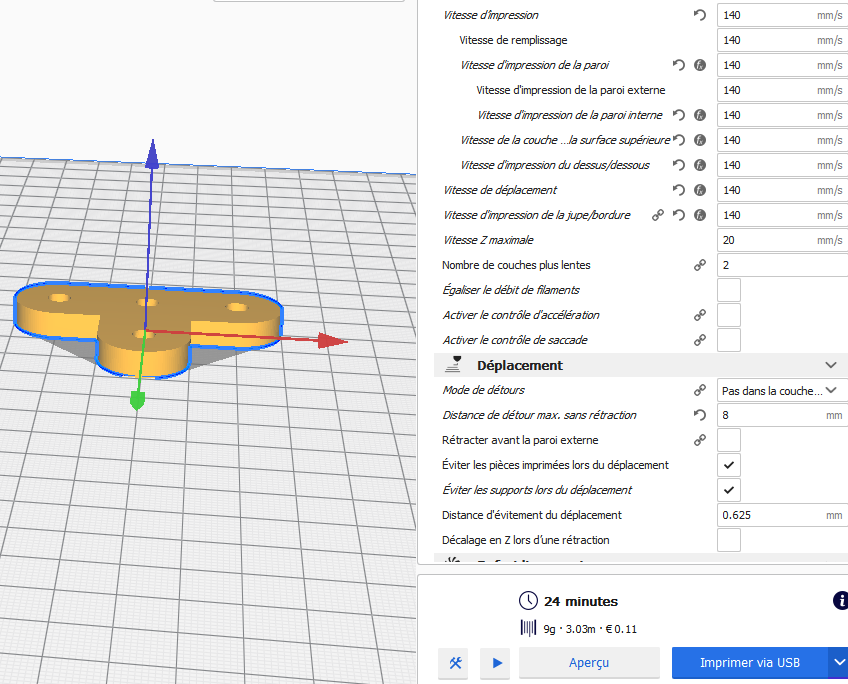Enable Décalage en Z lors d'une rétraction
Screen dimensions: 848x684
point(728,540)
